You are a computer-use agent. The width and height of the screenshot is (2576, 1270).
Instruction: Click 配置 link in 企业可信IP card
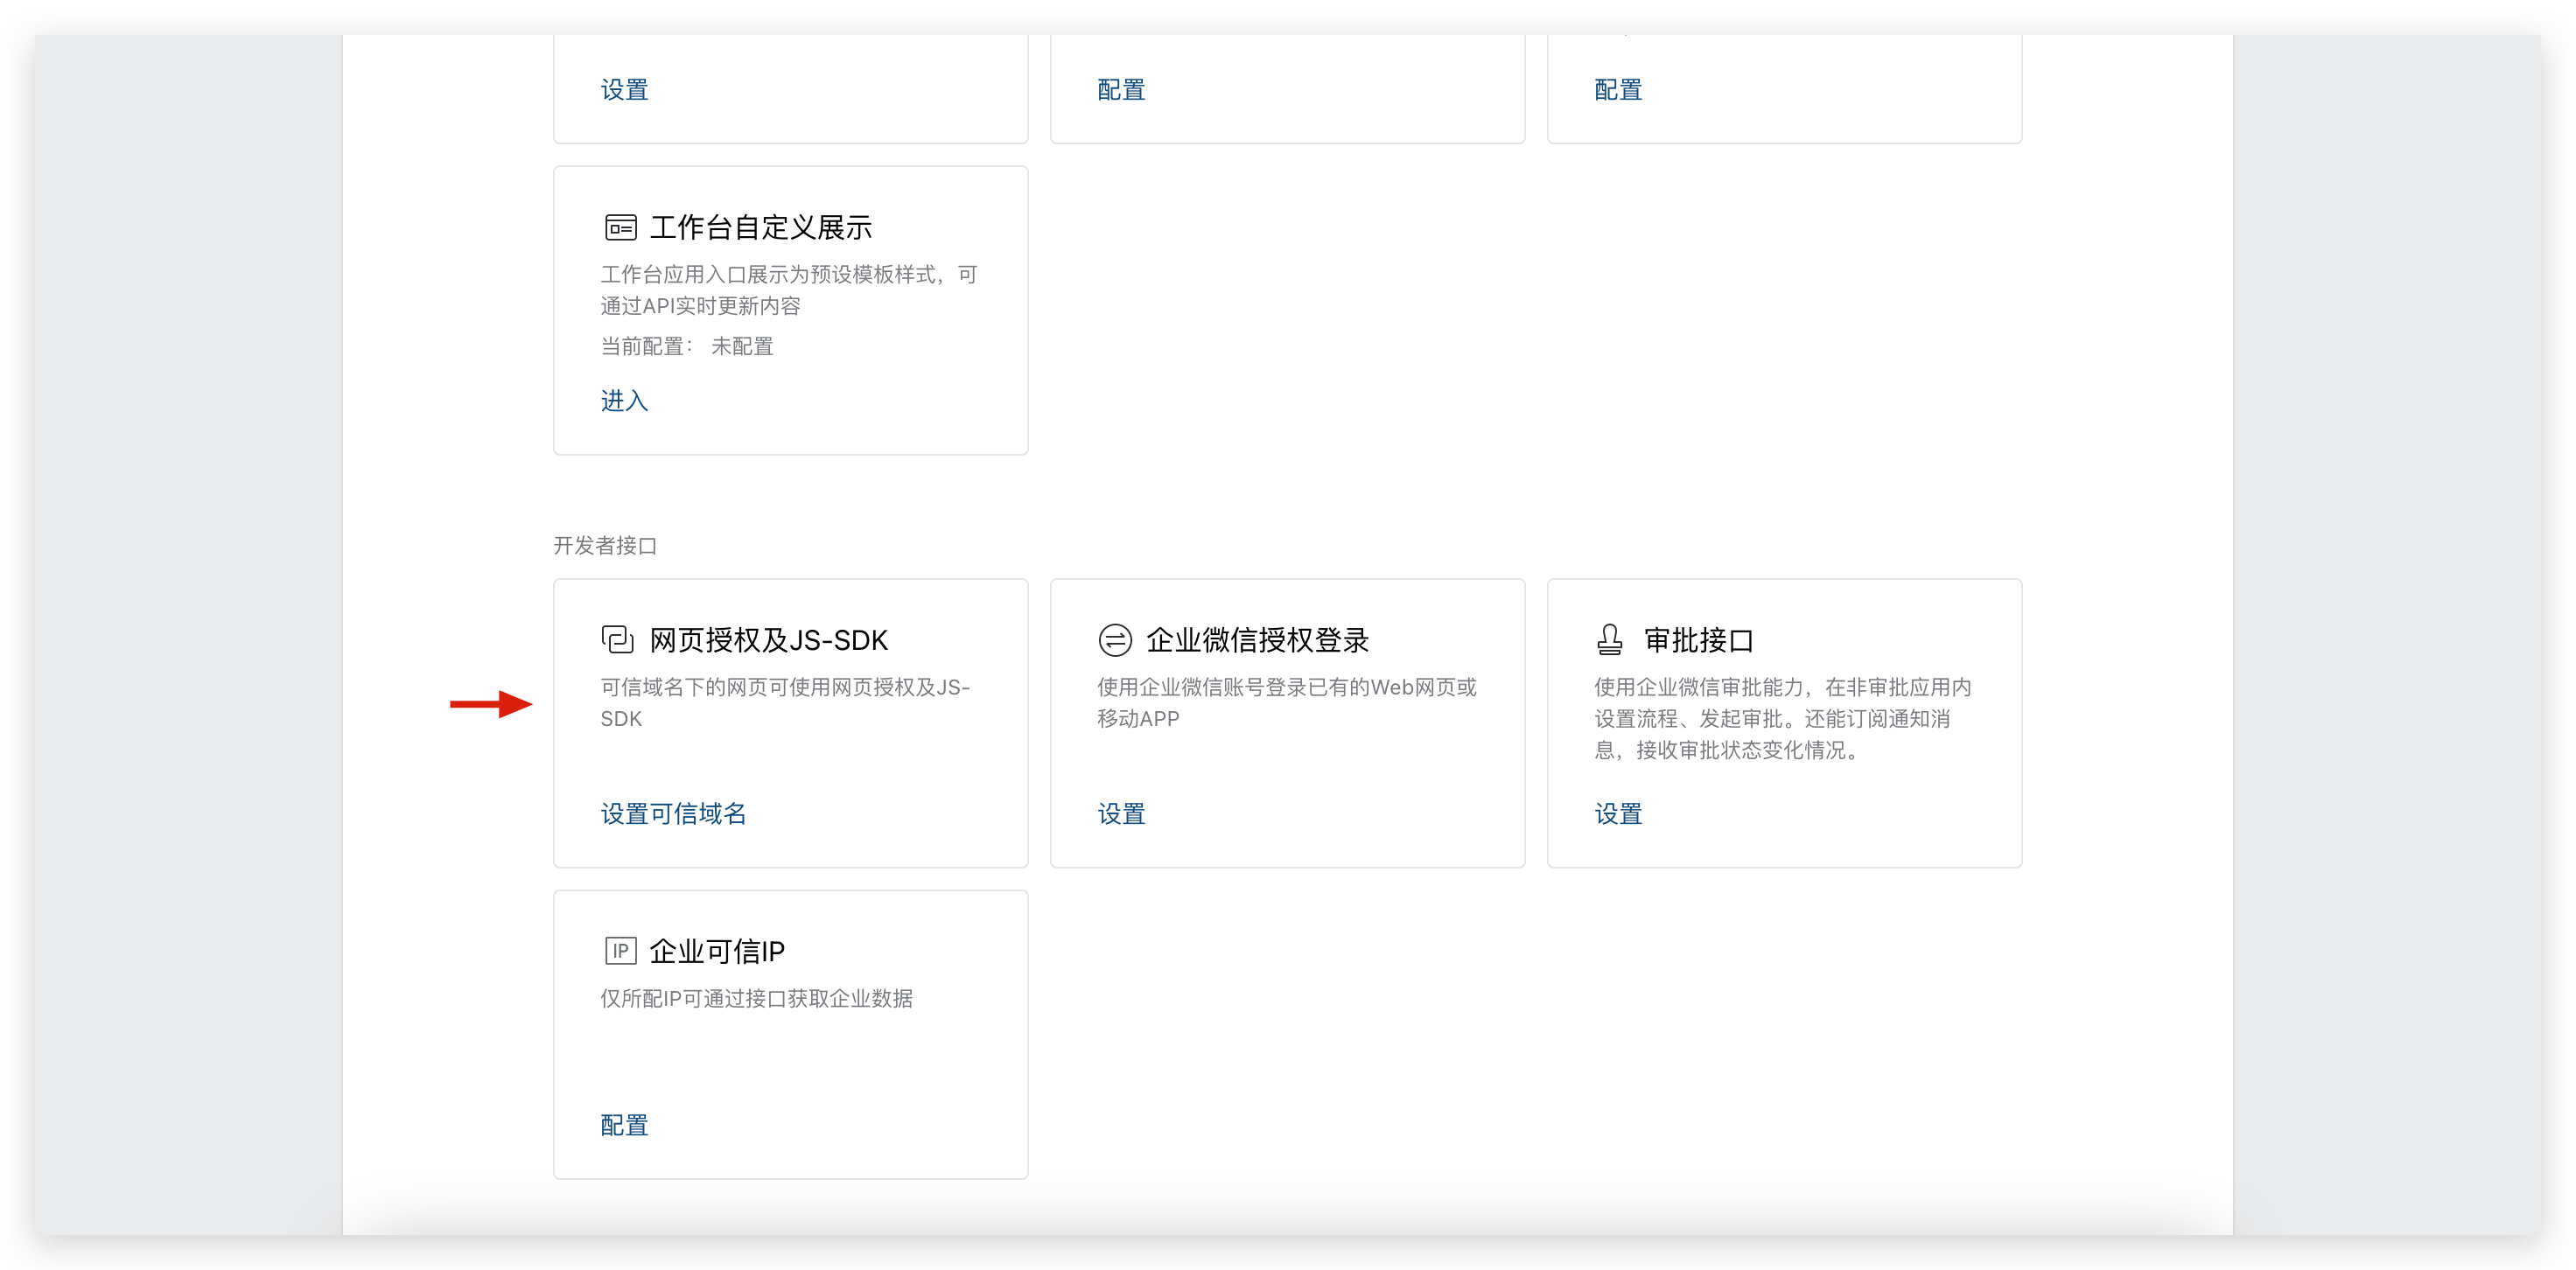624,1125
